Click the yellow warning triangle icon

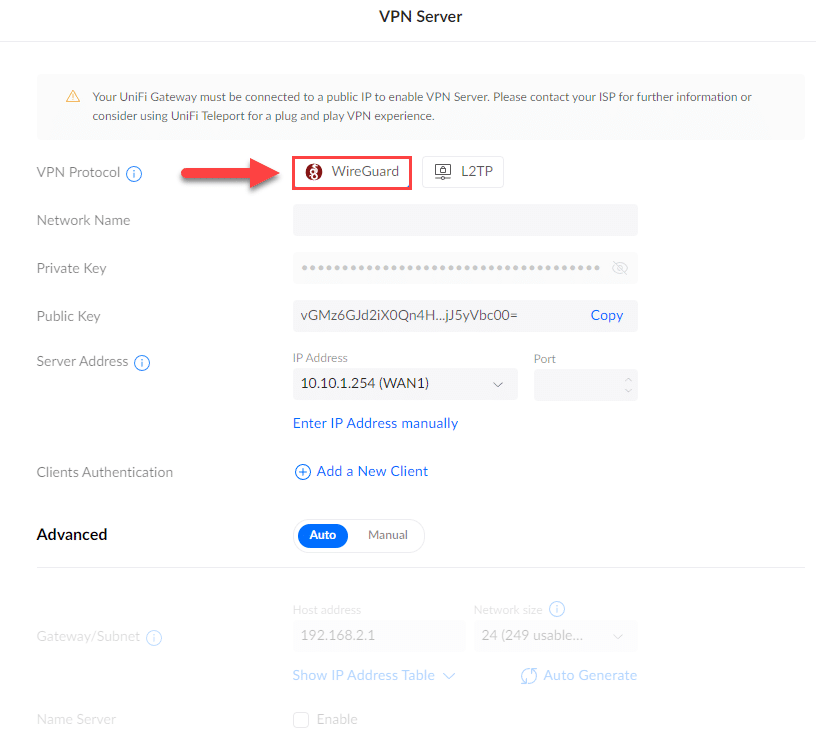(73, 97)
